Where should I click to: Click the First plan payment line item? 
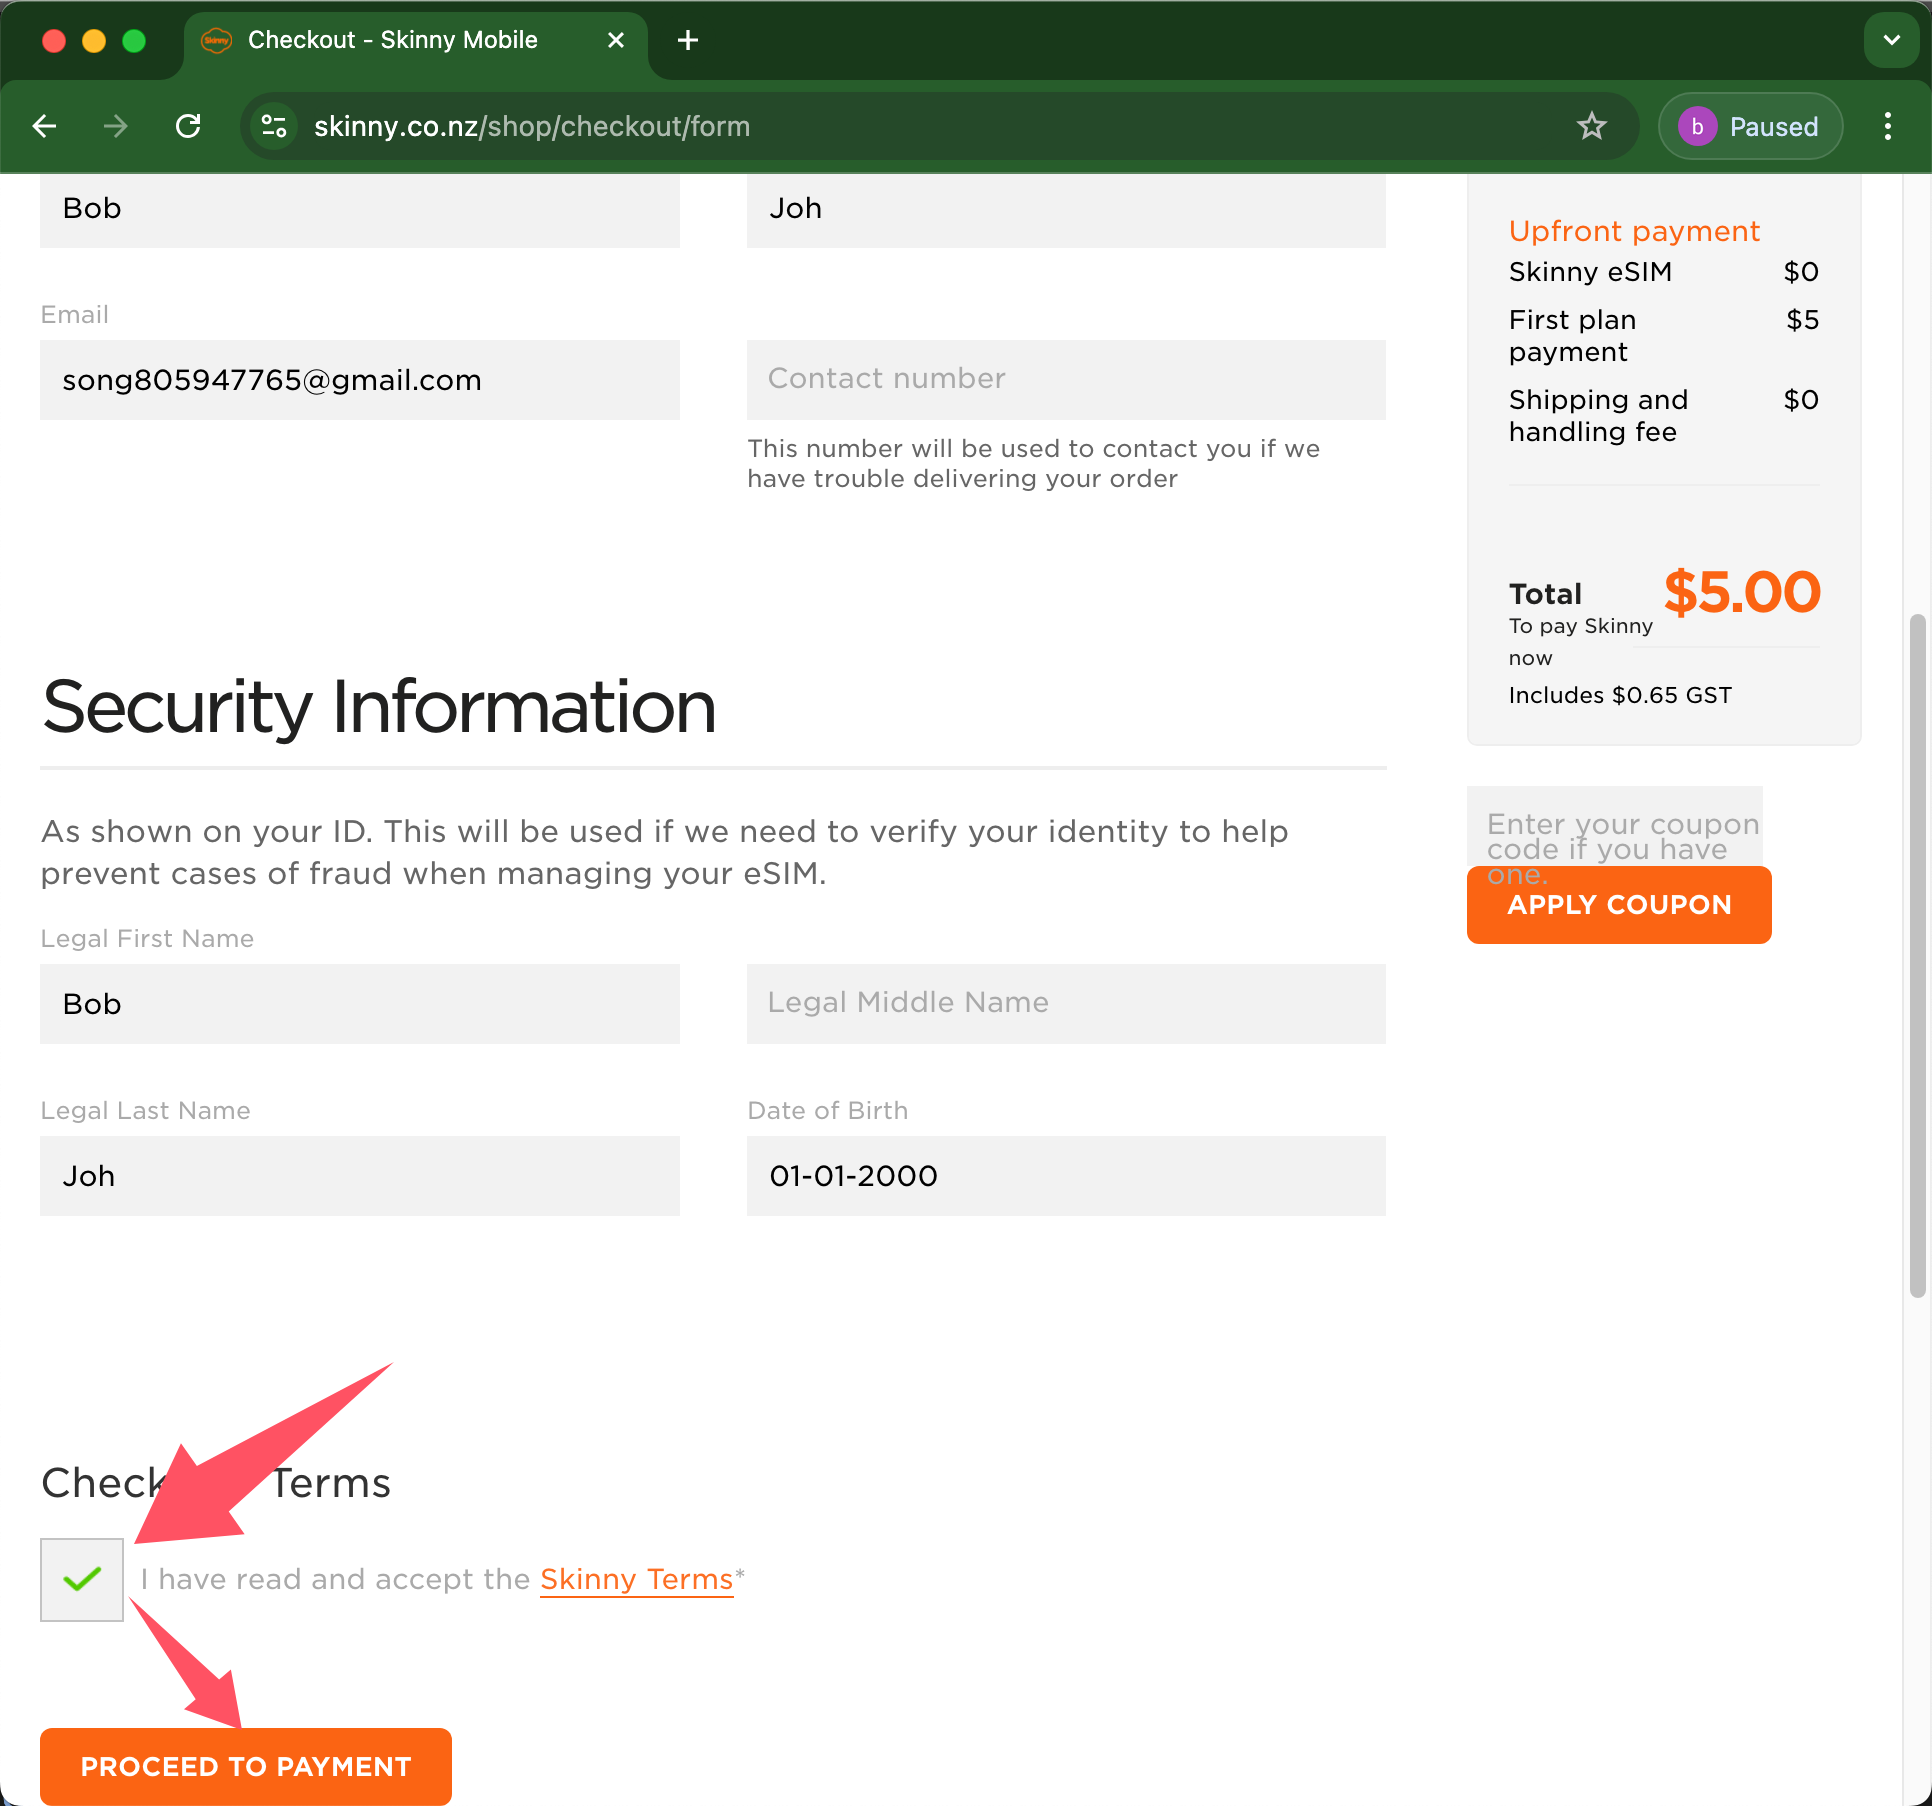click(x=1663, y=336)
